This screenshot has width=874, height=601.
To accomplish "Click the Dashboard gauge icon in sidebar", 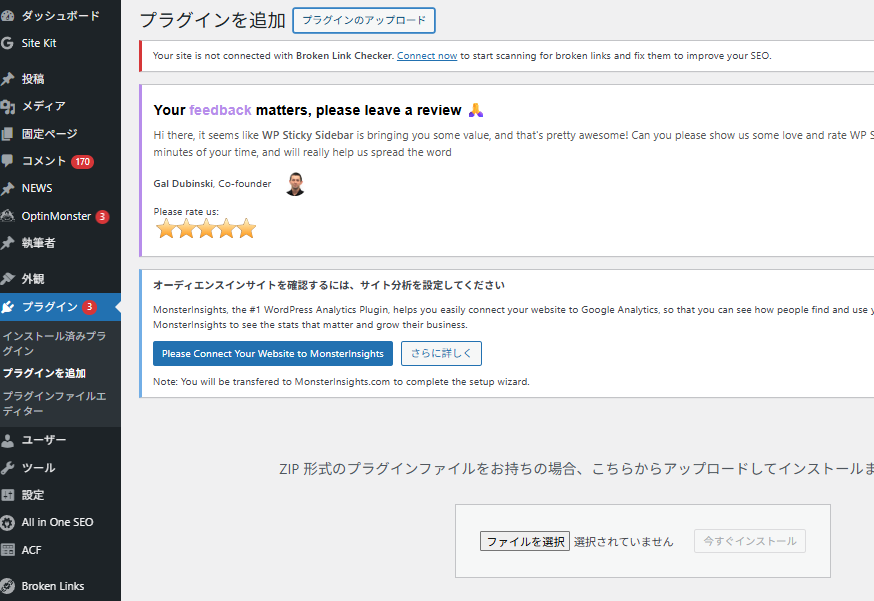I will tap(8, 16).
